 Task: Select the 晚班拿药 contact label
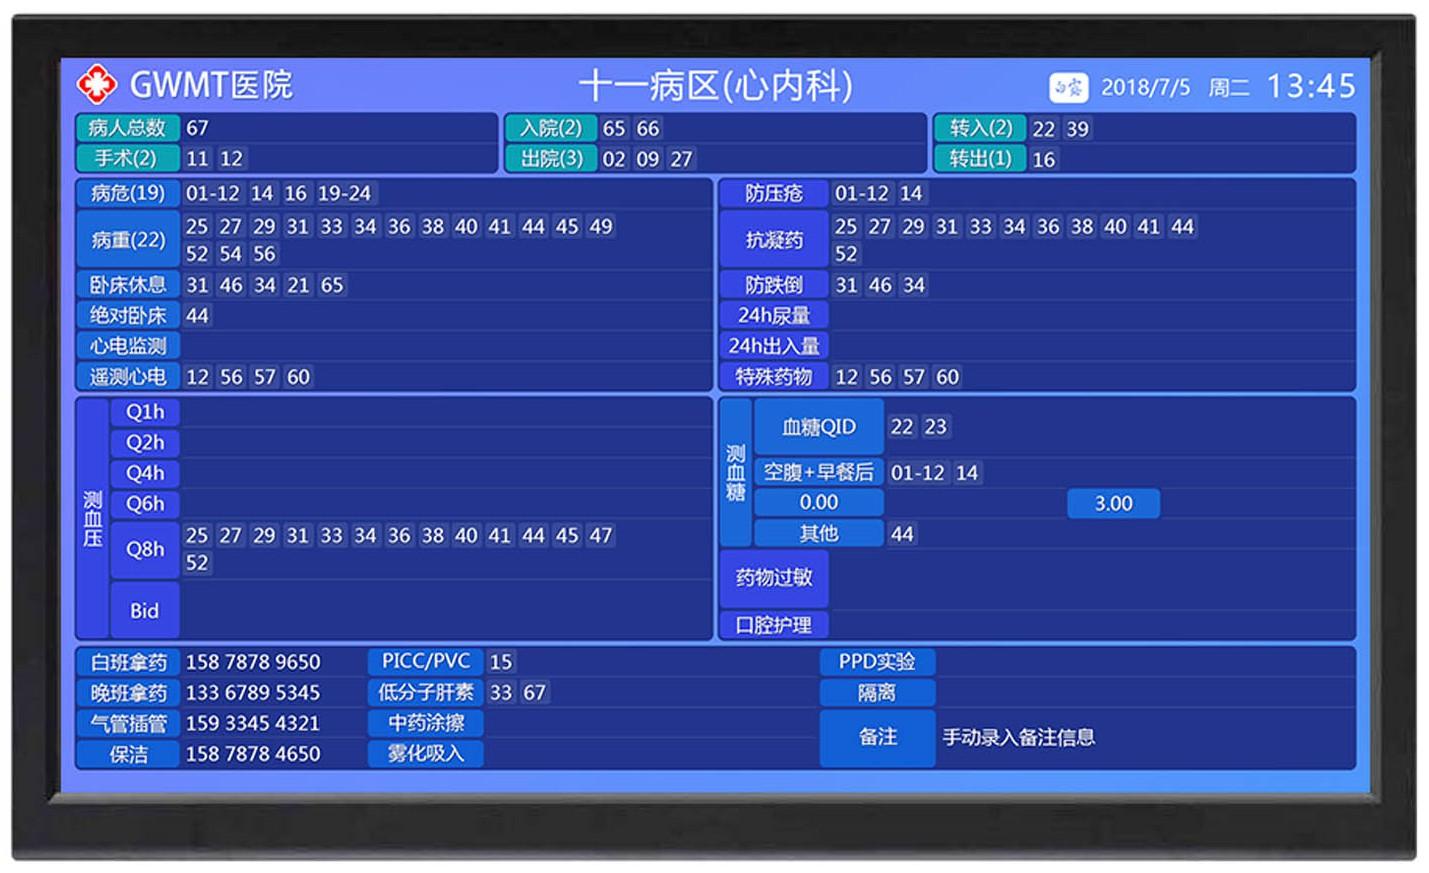point(127,692)
